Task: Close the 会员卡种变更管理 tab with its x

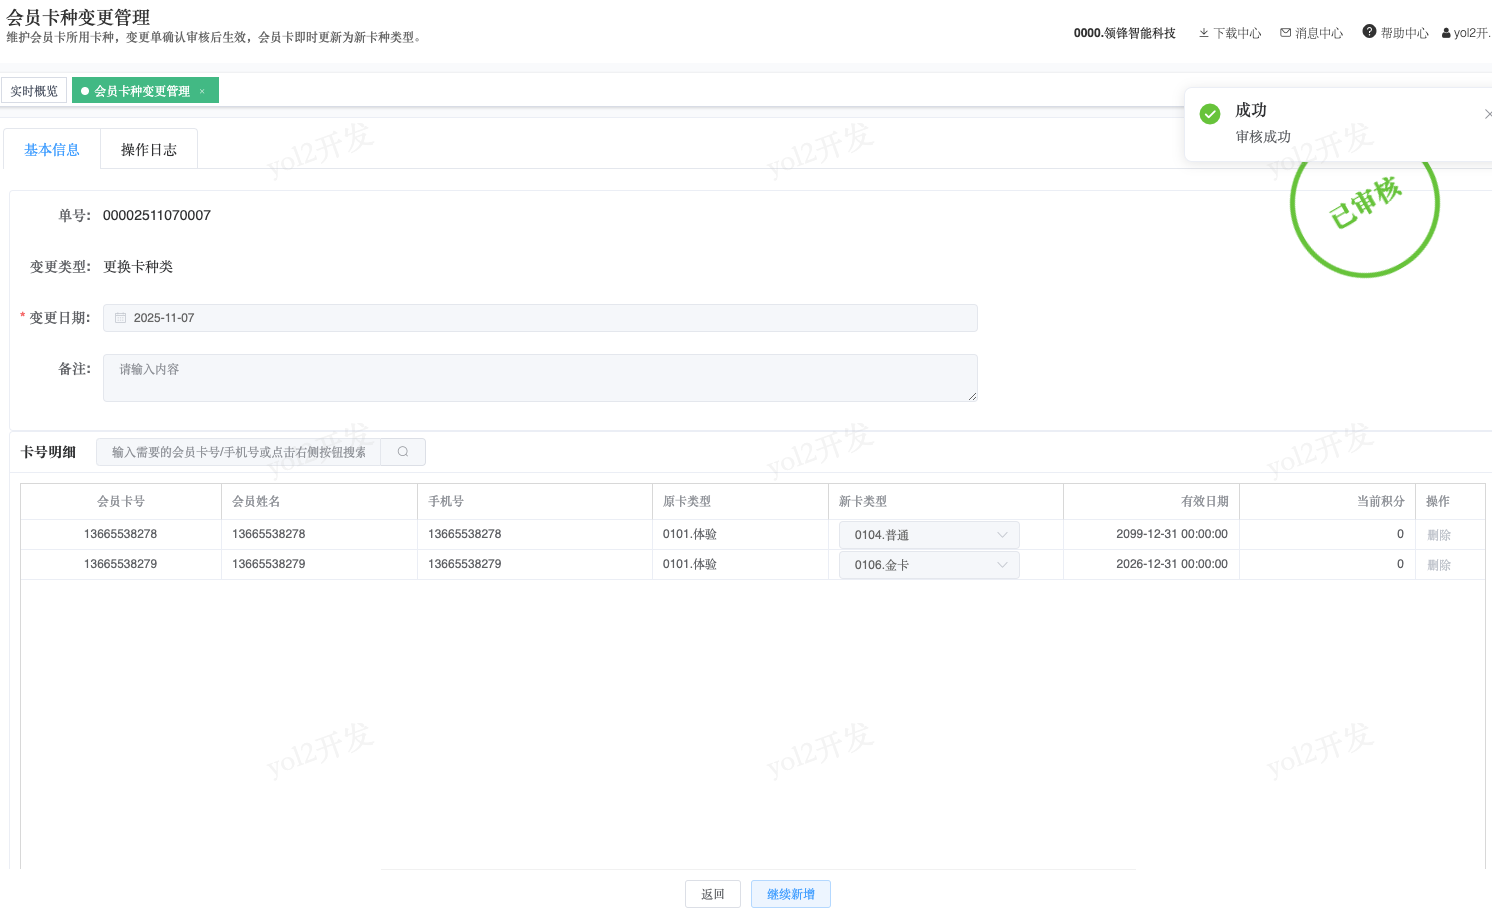Action: coord(202,91)
